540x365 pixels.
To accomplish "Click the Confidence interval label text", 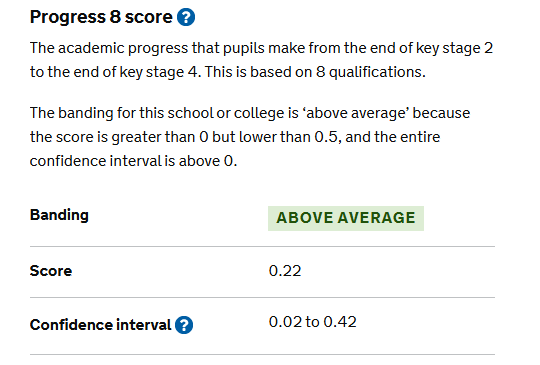I will point(100,325).
